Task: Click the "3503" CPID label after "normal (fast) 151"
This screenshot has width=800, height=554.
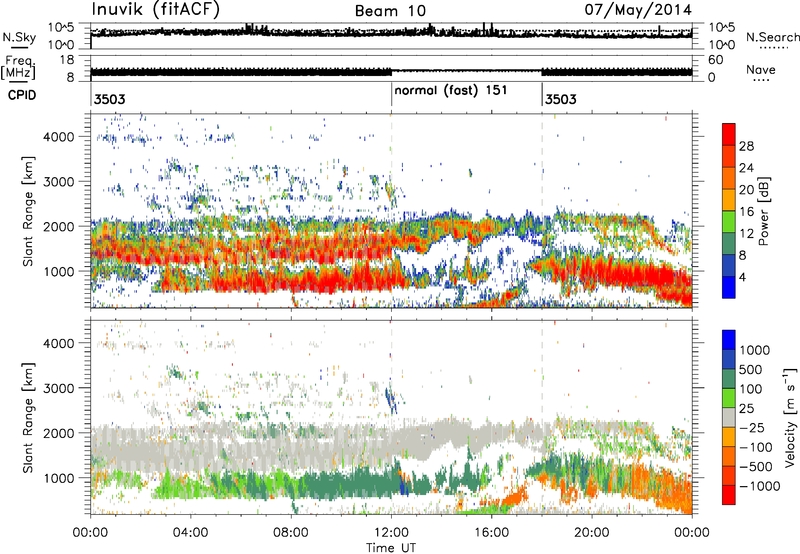Action: click(561, 99)
